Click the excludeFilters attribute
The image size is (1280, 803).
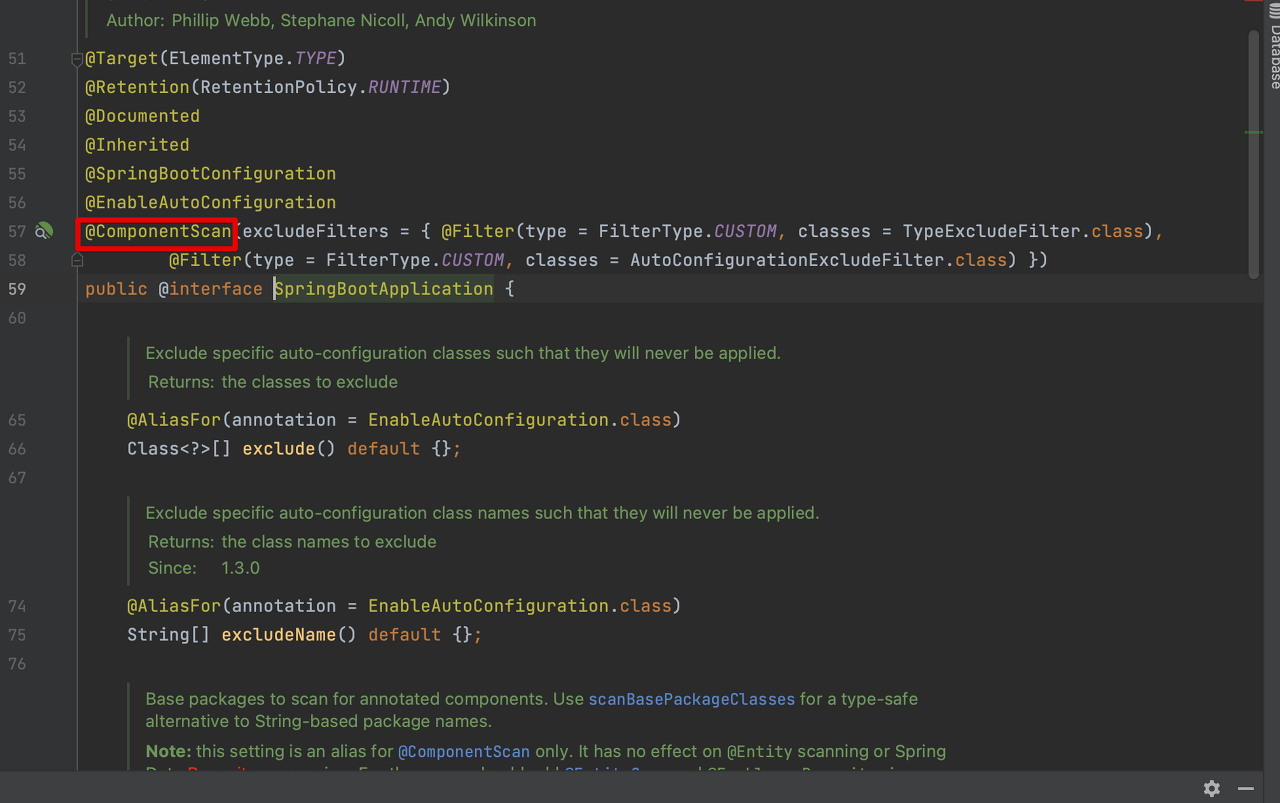pos(316,231)
